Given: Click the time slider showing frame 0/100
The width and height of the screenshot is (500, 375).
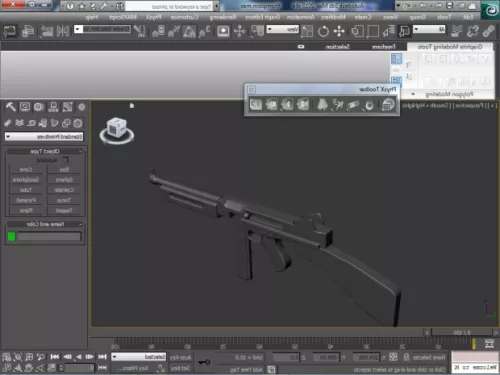Looking at the screenshot, I should (x=461, y=332).
